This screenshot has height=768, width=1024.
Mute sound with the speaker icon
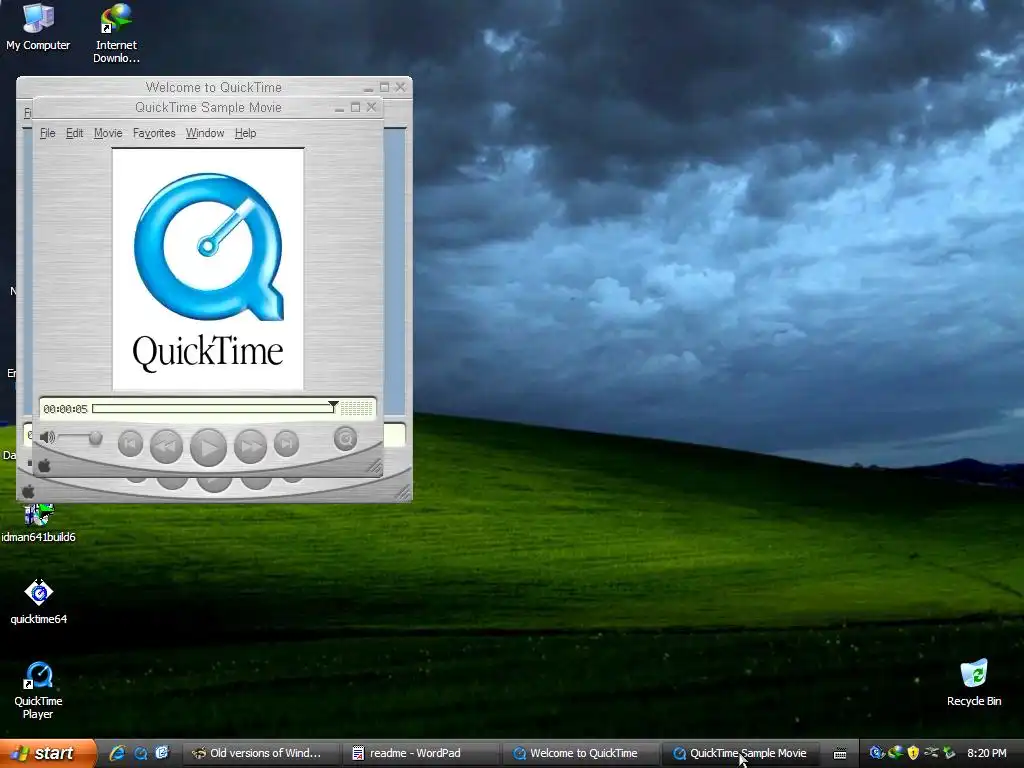pos(47,438)
